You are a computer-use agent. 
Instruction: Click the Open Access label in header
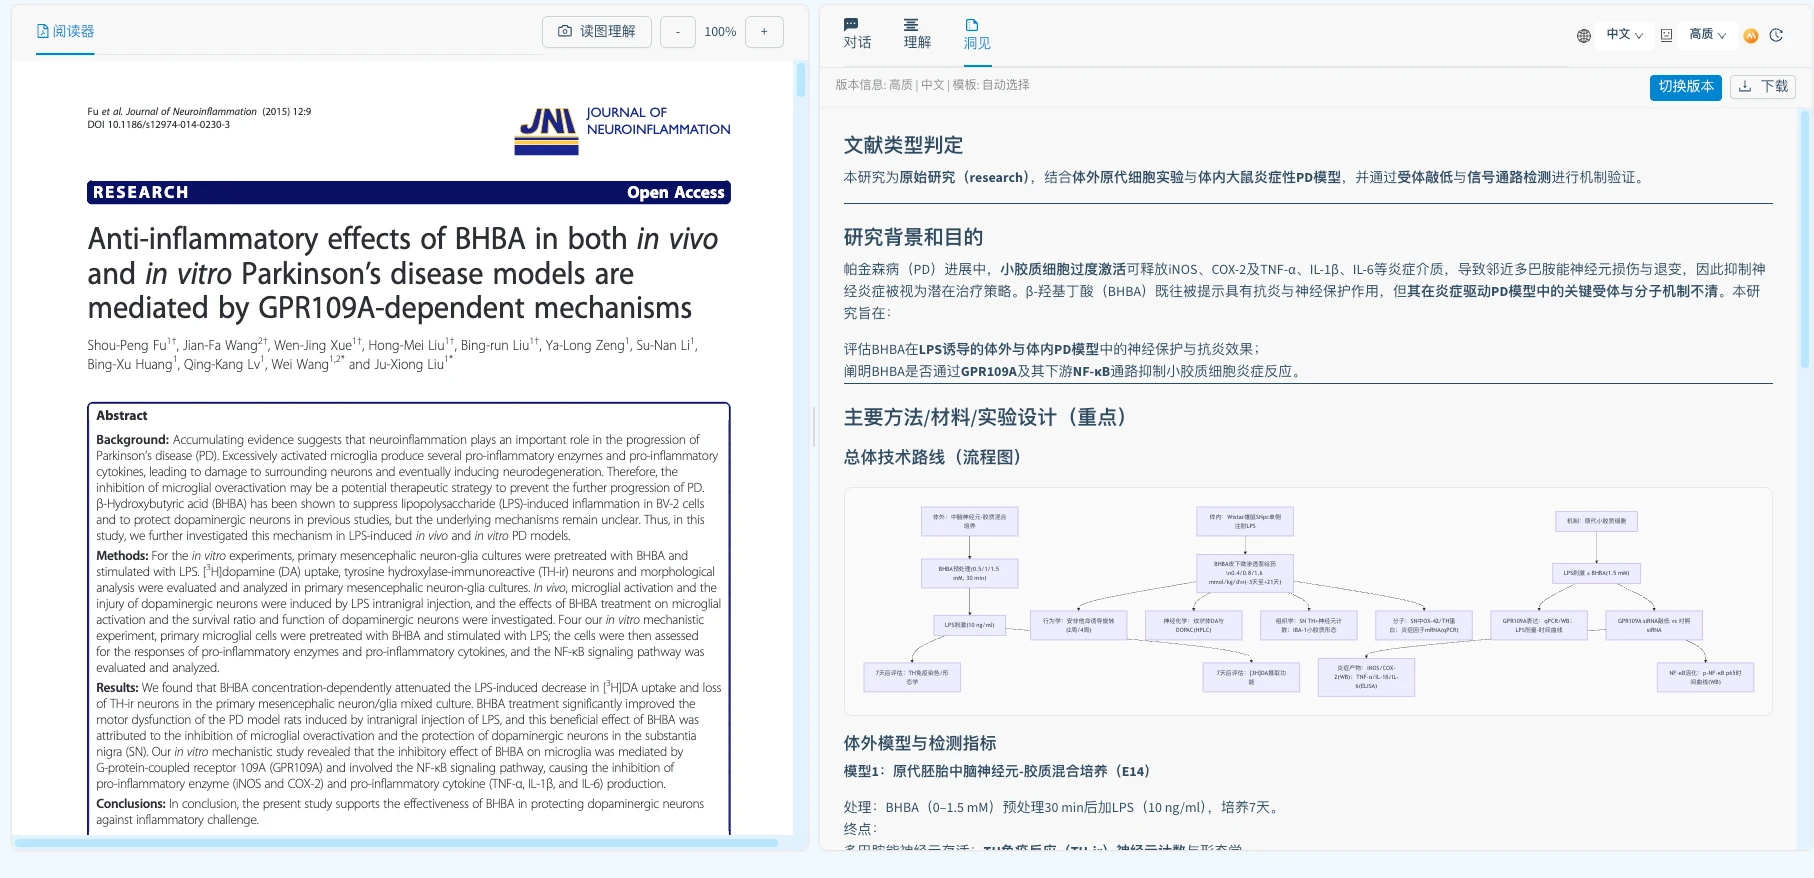(675, 192)
